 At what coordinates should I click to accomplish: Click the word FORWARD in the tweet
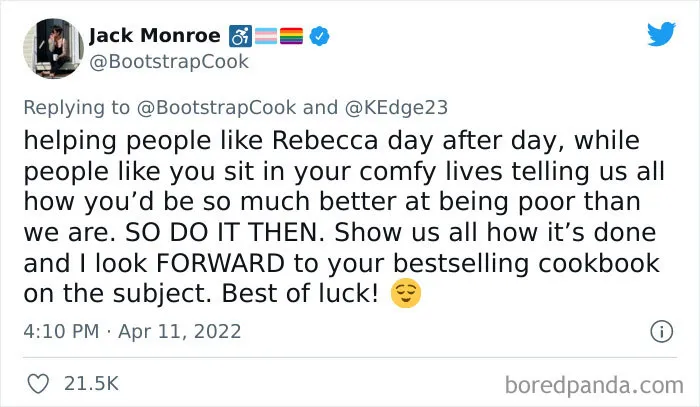pyautogui.click(x=220, y=263)
